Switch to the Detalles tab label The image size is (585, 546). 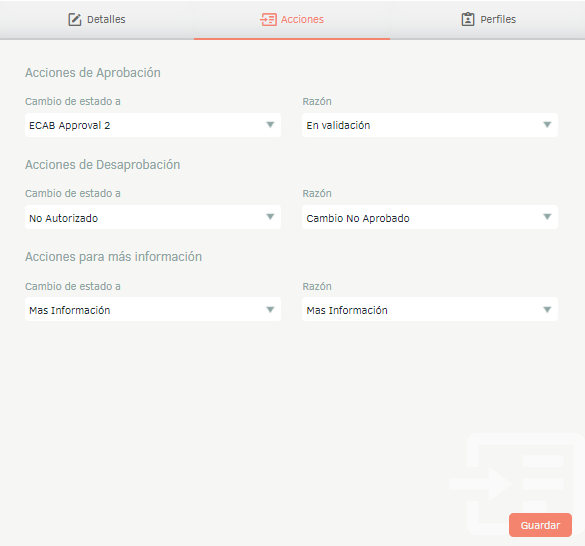click(106, 19)
